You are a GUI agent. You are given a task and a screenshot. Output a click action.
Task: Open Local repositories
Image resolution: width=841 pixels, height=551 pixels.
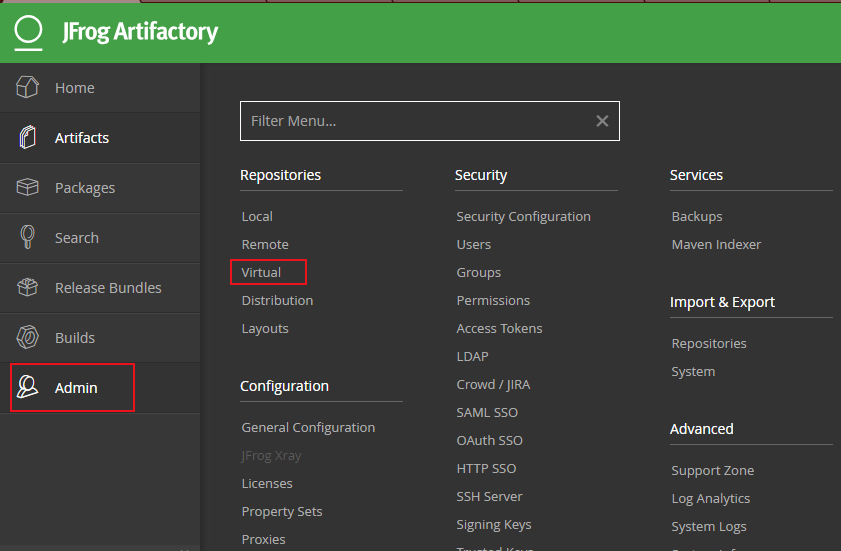coord(257,216)
